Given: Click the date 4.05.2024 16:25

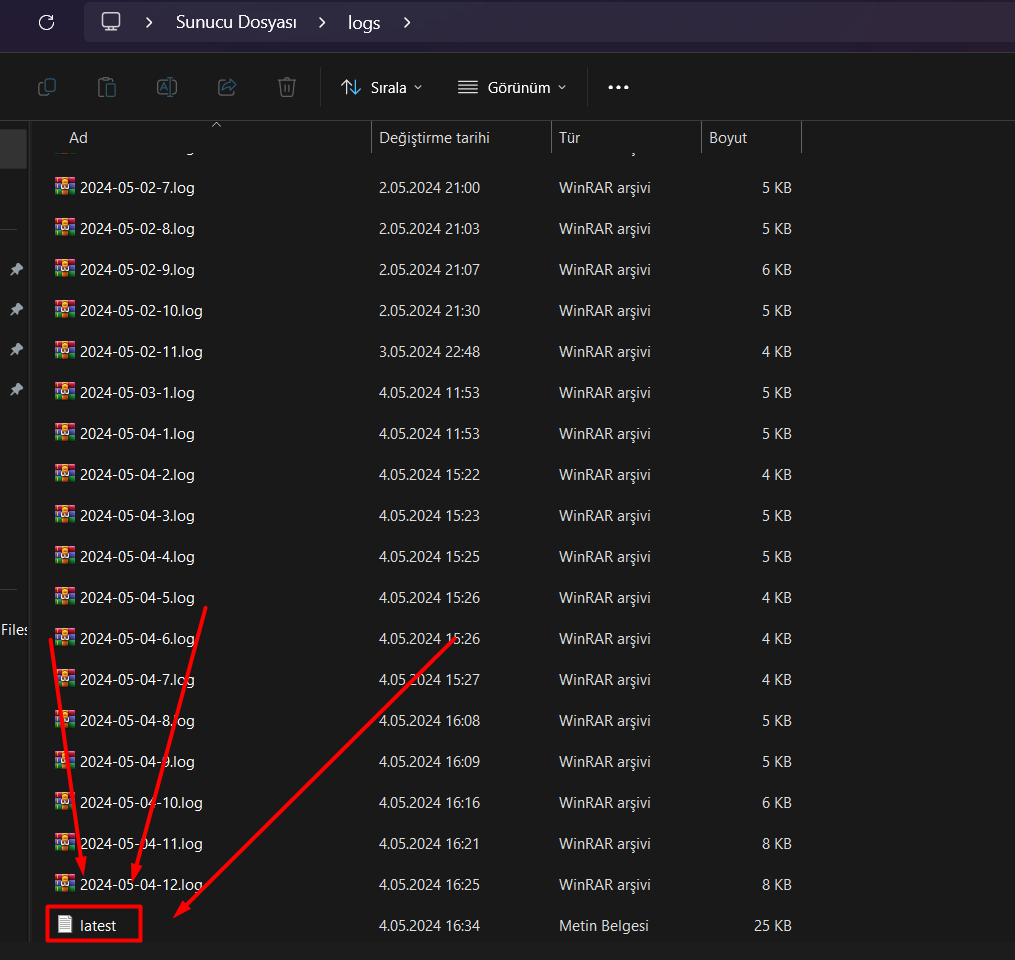Looking at the screenshot, I should click(429, 885).
